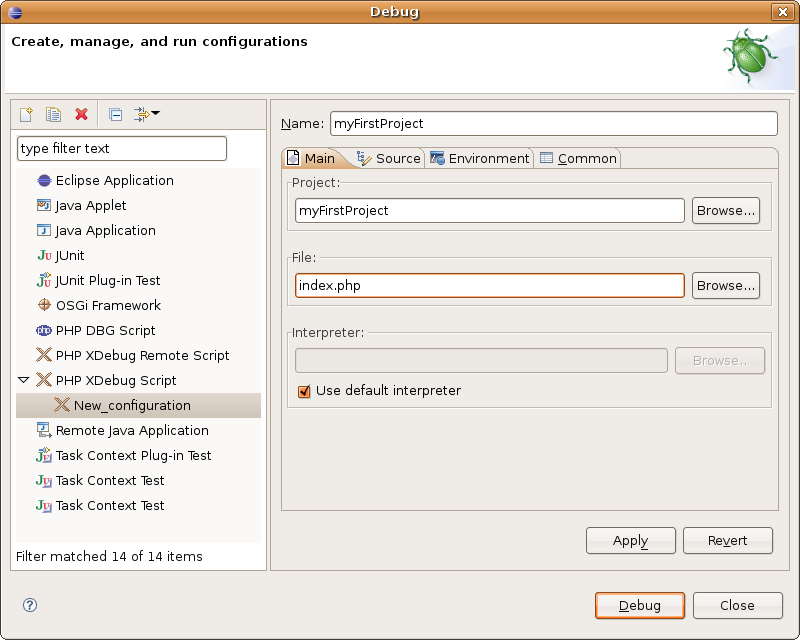Click the new launch configuration icon
This screenshot has height=640, width=800.
click(x=27, y=115)
